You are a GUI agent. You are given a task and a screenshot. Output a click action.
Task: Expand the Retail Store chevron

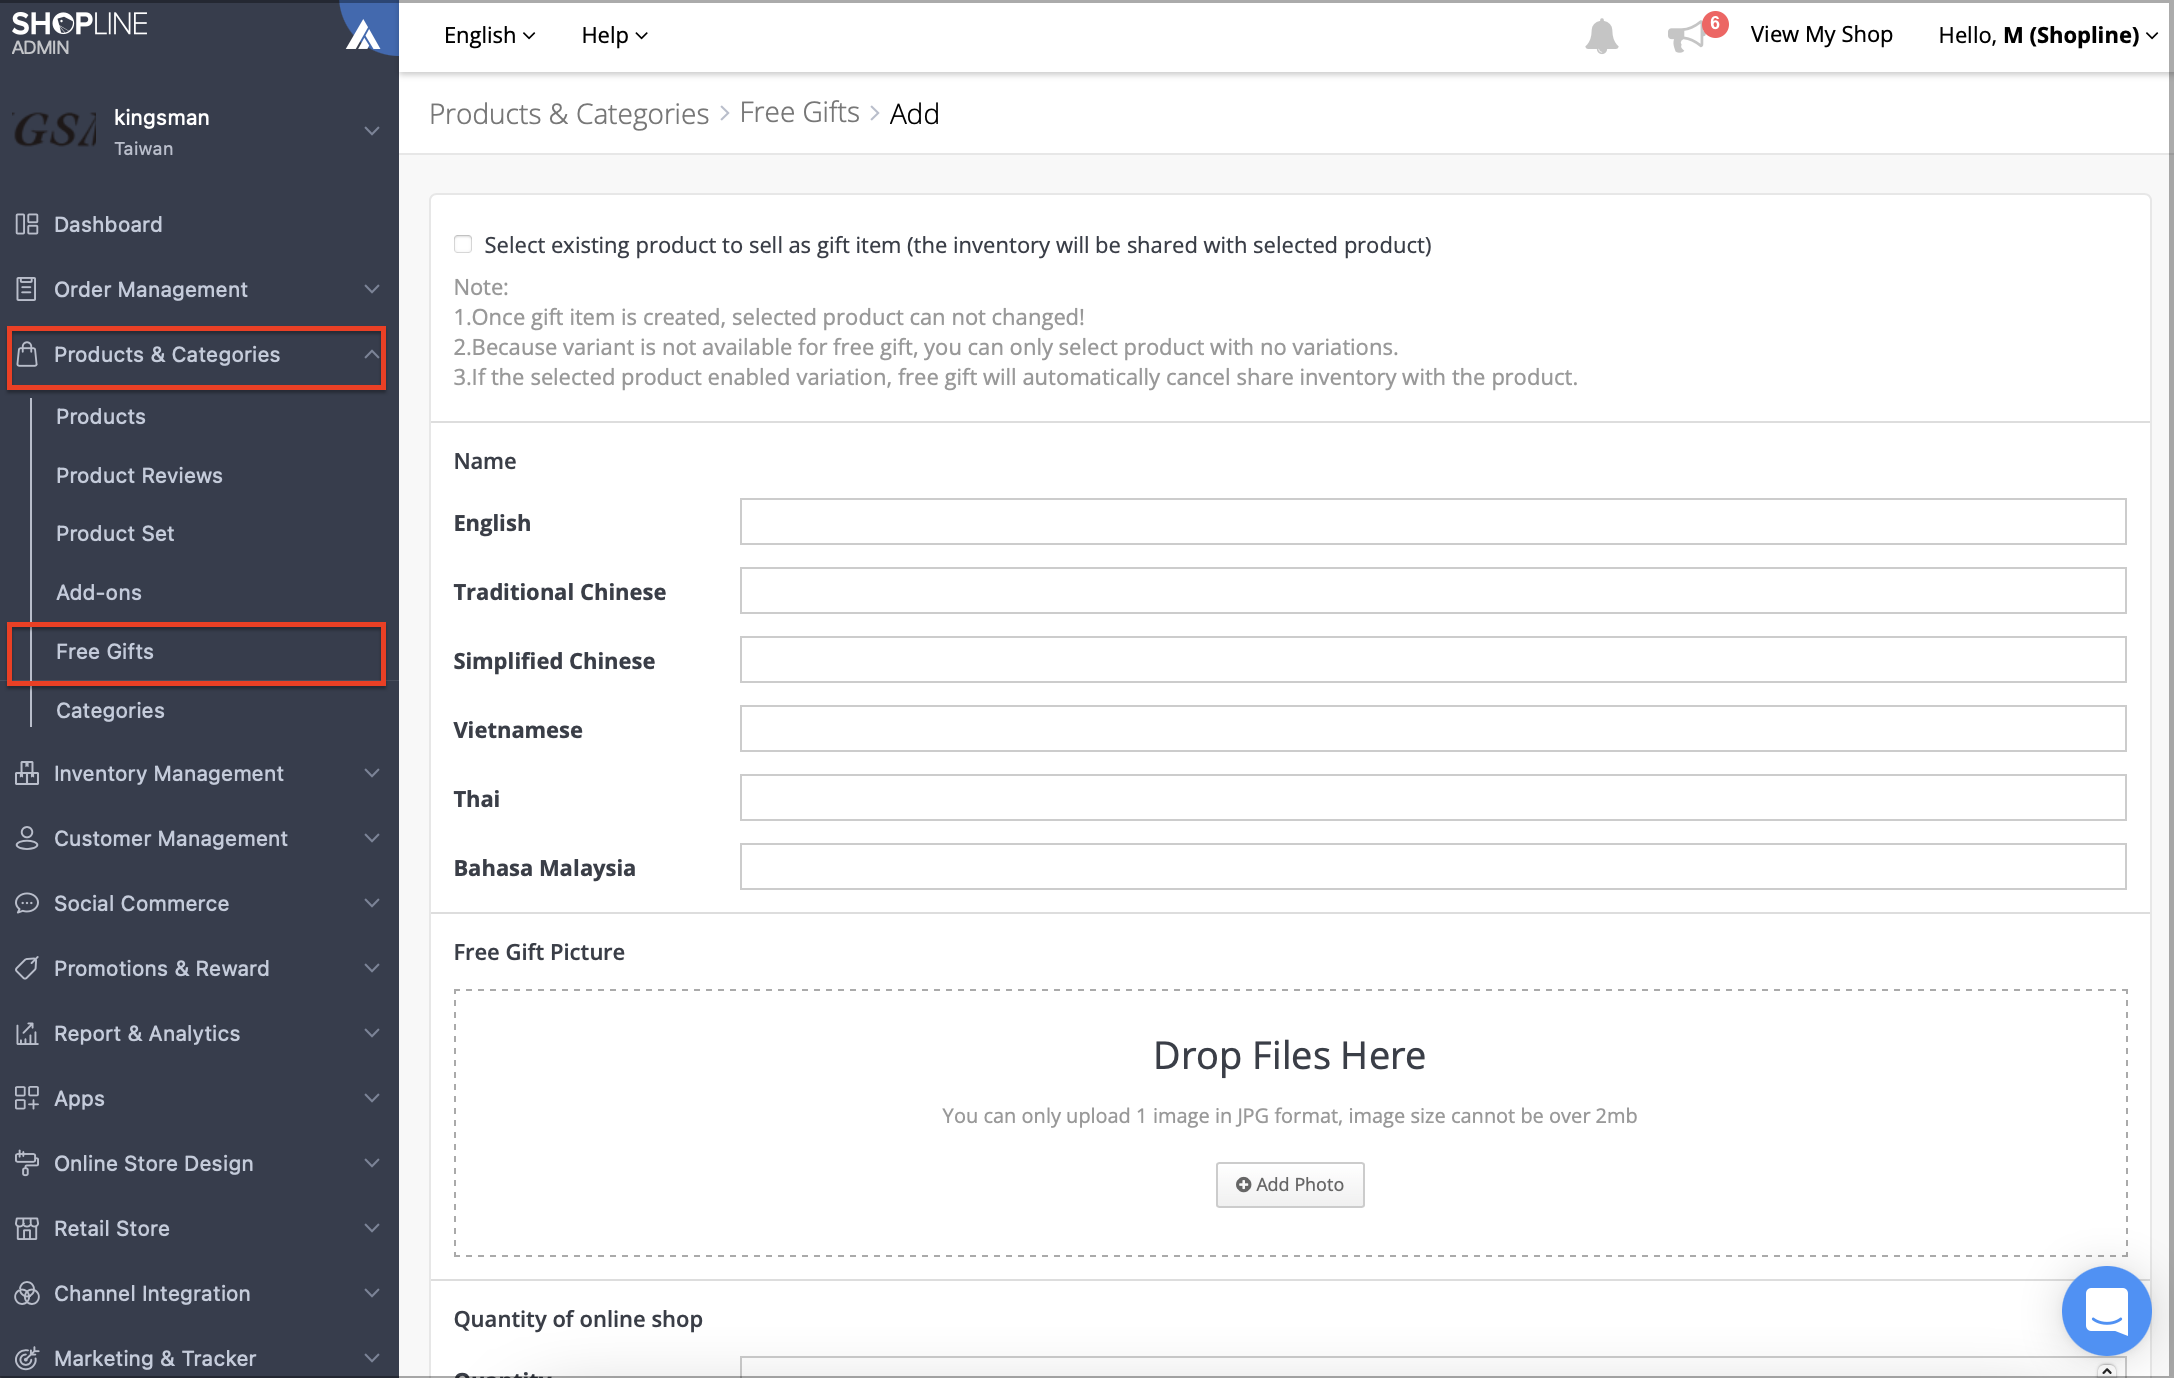(x=372, y=1228)
